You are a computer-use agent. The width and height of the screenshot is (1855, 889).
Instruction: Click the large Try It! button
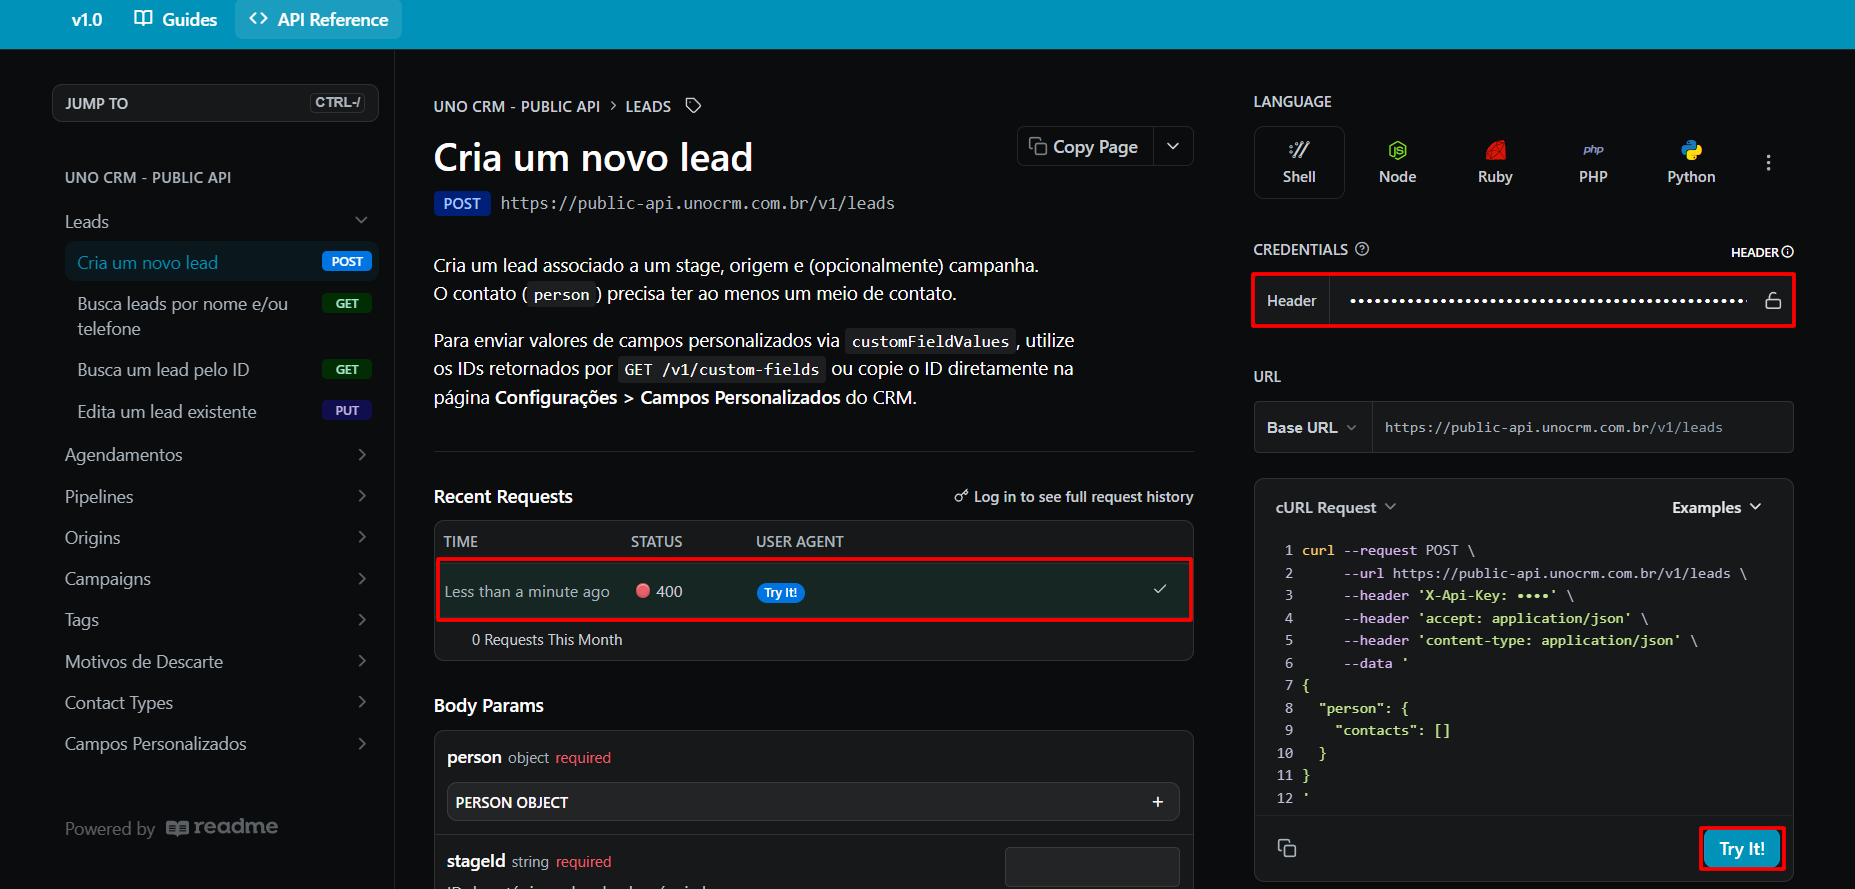[1742, 849]
